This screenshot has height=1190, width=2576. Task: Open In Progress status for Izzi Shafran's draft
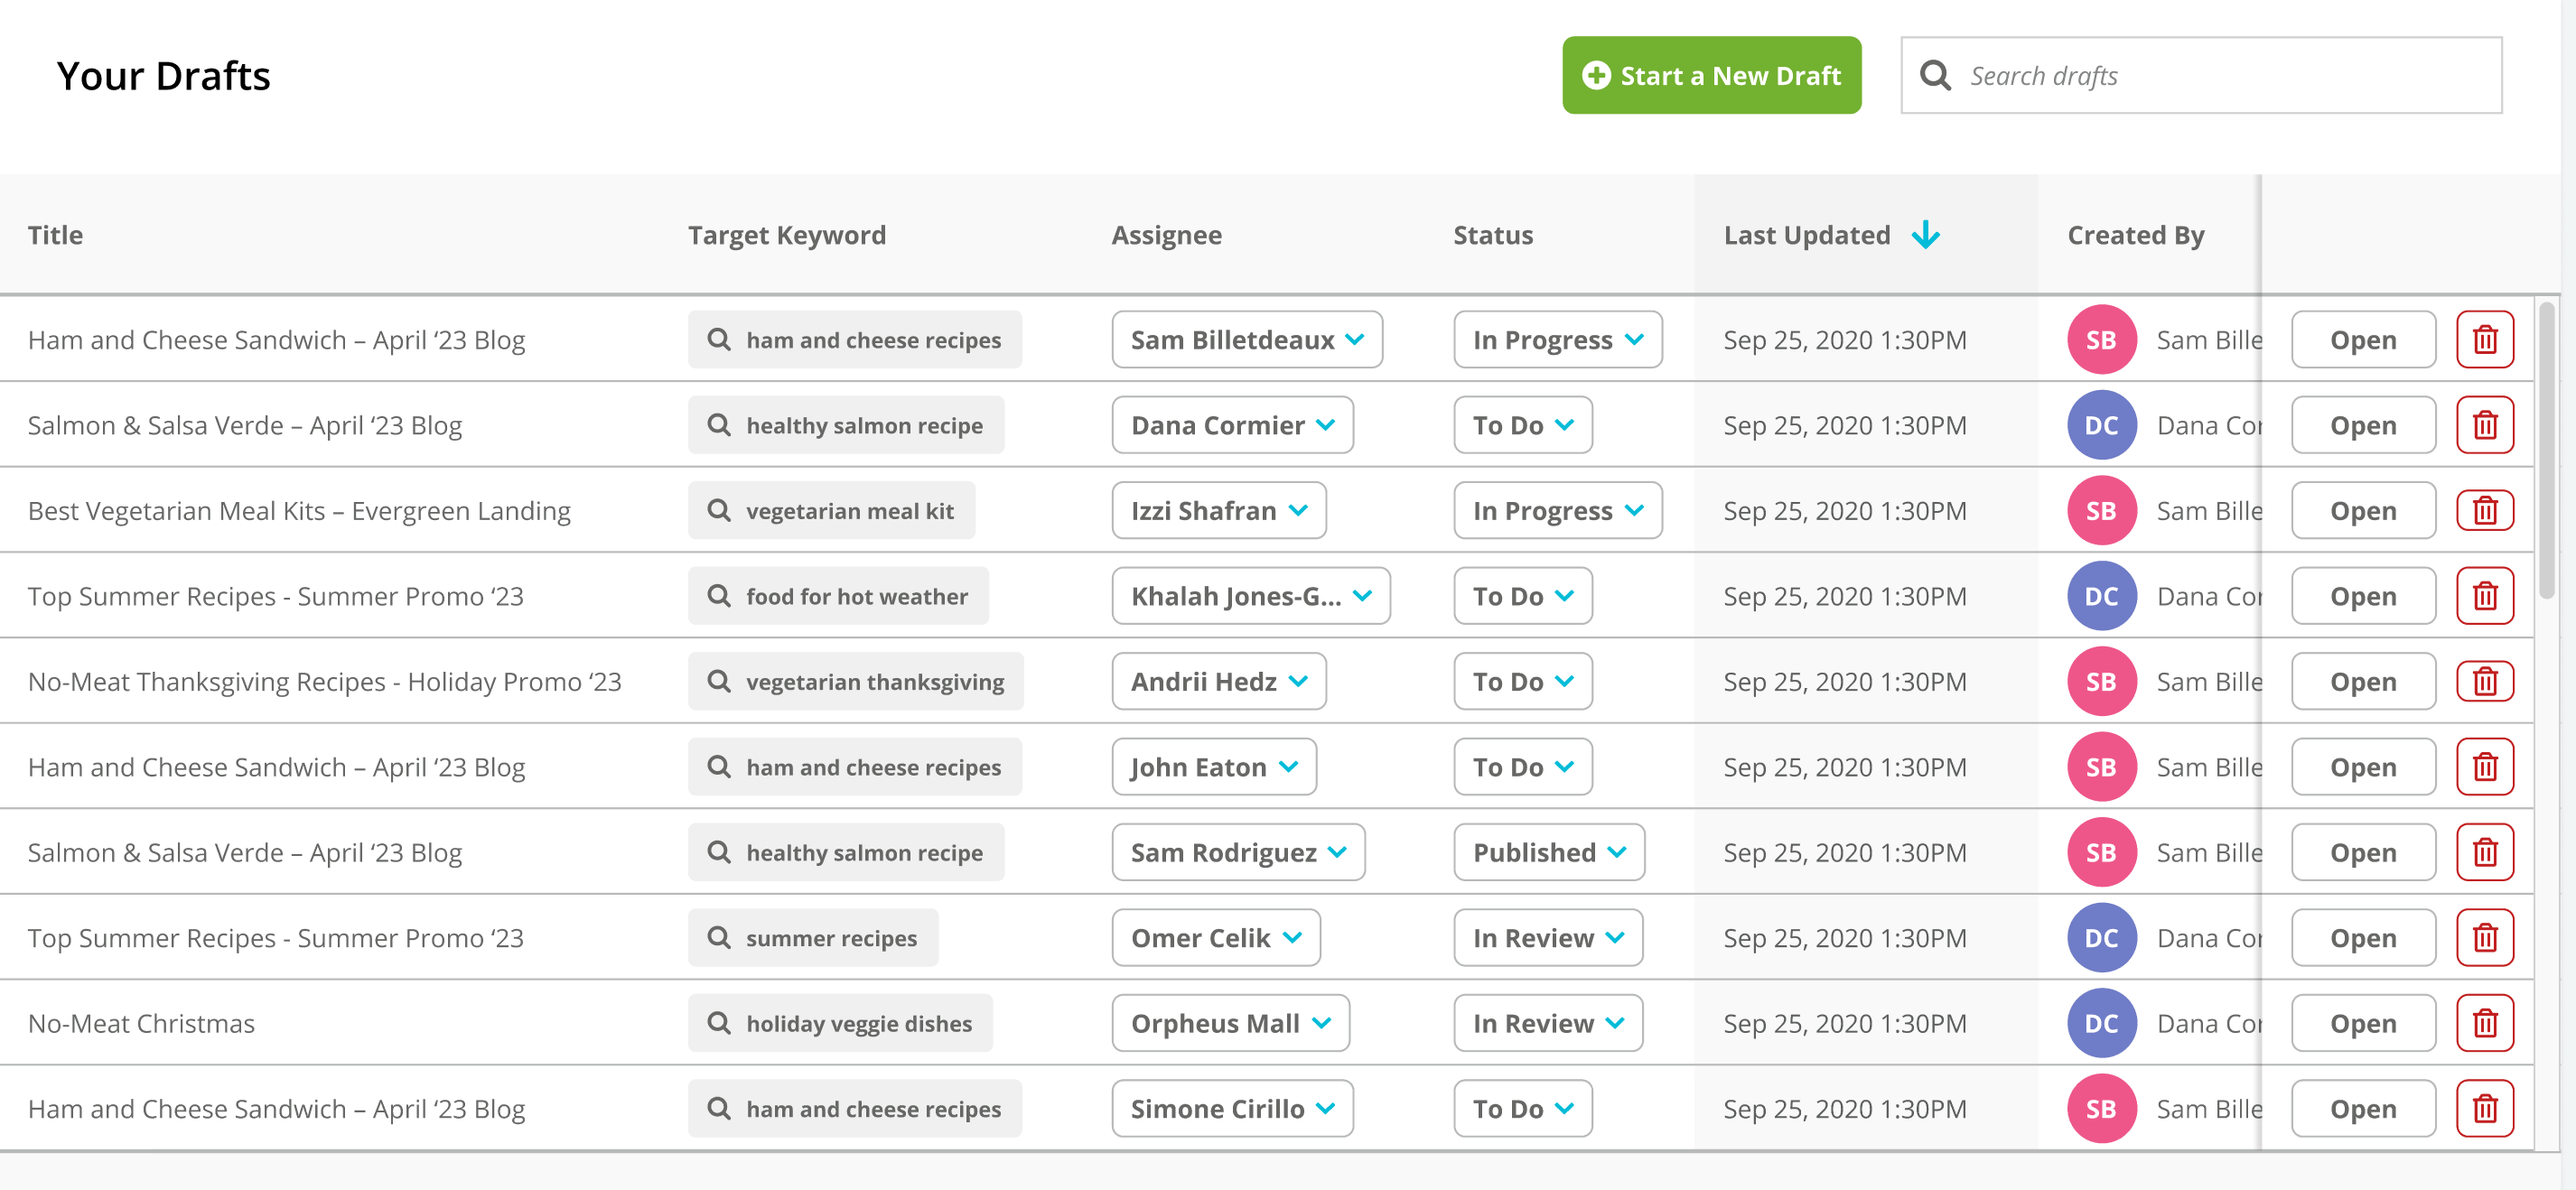(1558, 511)
